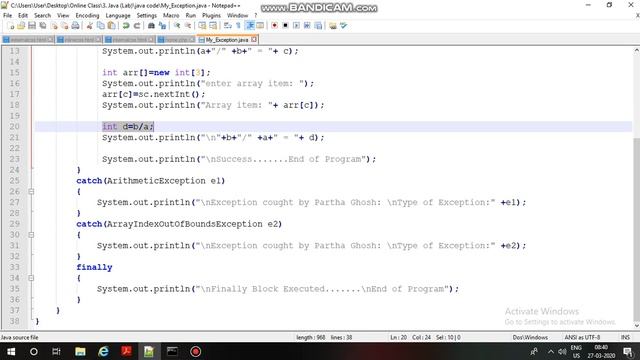Save the file with the Save icon
640x360 pixels.
[32, 26]
